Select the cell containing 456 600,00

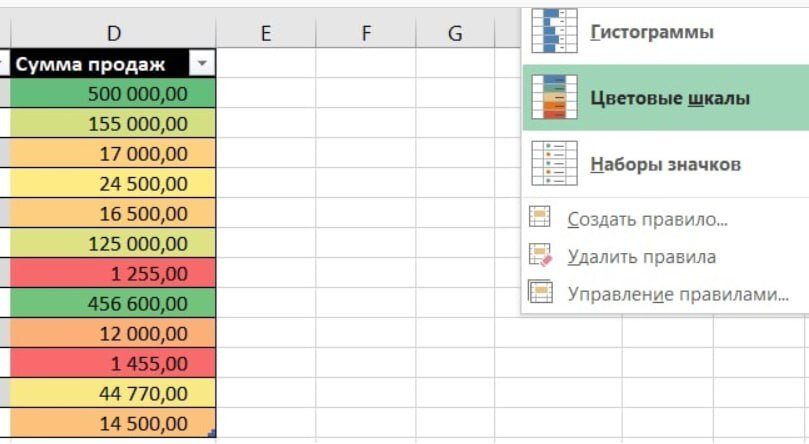point(114,304)
